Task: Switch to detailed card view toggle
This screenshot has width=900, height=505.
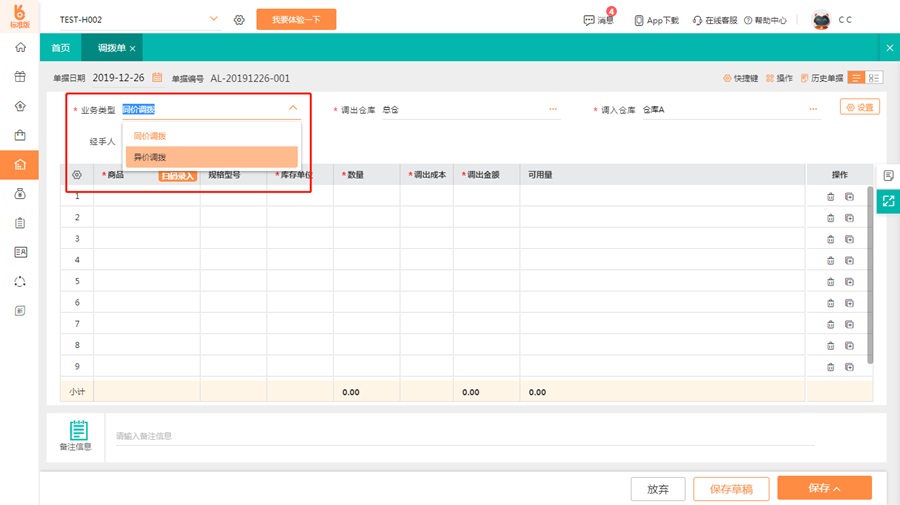Action: pos(874,78)
